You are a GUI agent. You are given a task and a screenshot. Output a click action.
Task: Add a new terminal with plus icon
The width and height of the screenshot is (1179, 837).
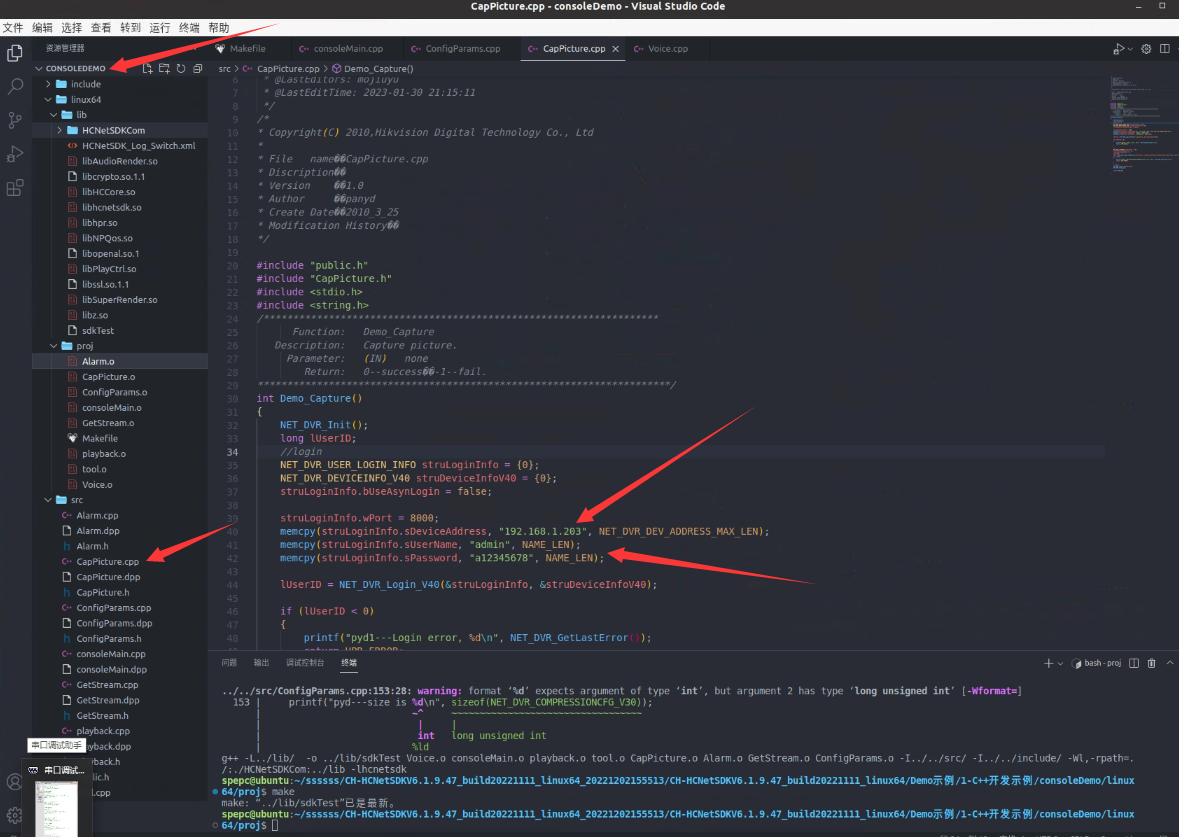(1048, 663)
